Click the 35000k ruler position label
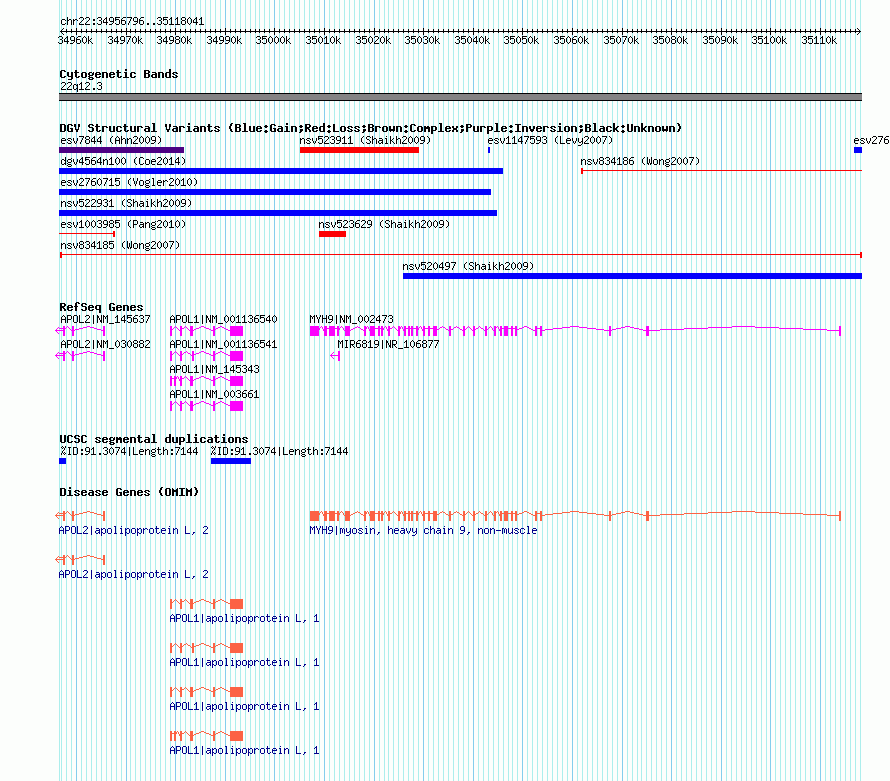The width and height of the screenshot is (890, 781). tap(273, 40)
